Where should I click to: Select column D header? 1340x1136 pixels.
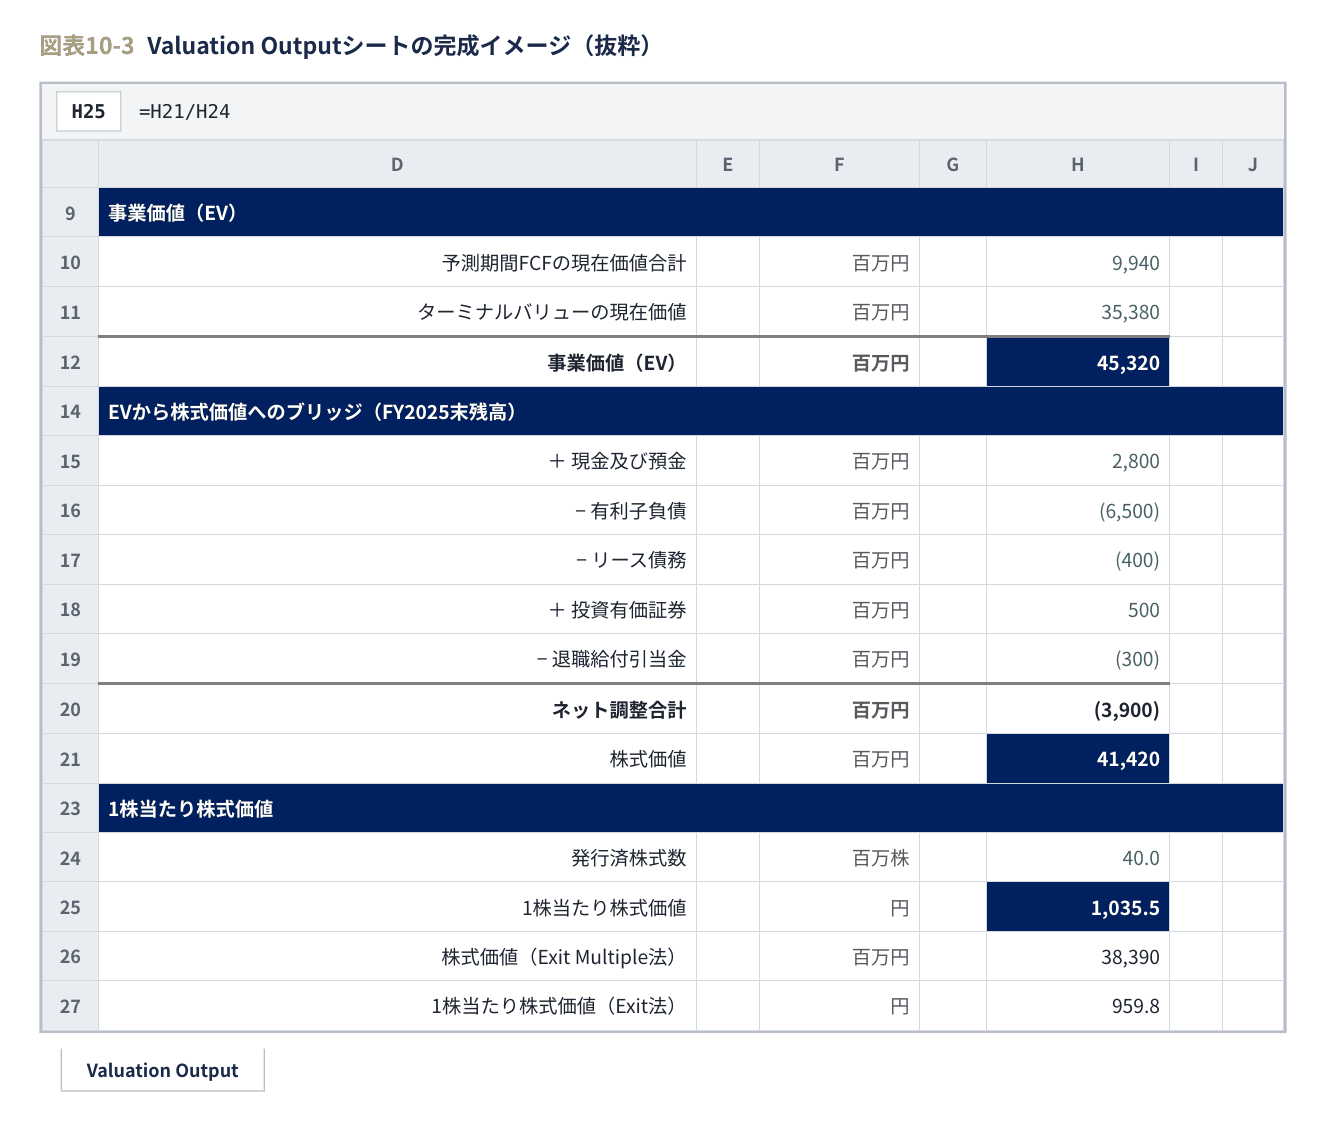397,164
